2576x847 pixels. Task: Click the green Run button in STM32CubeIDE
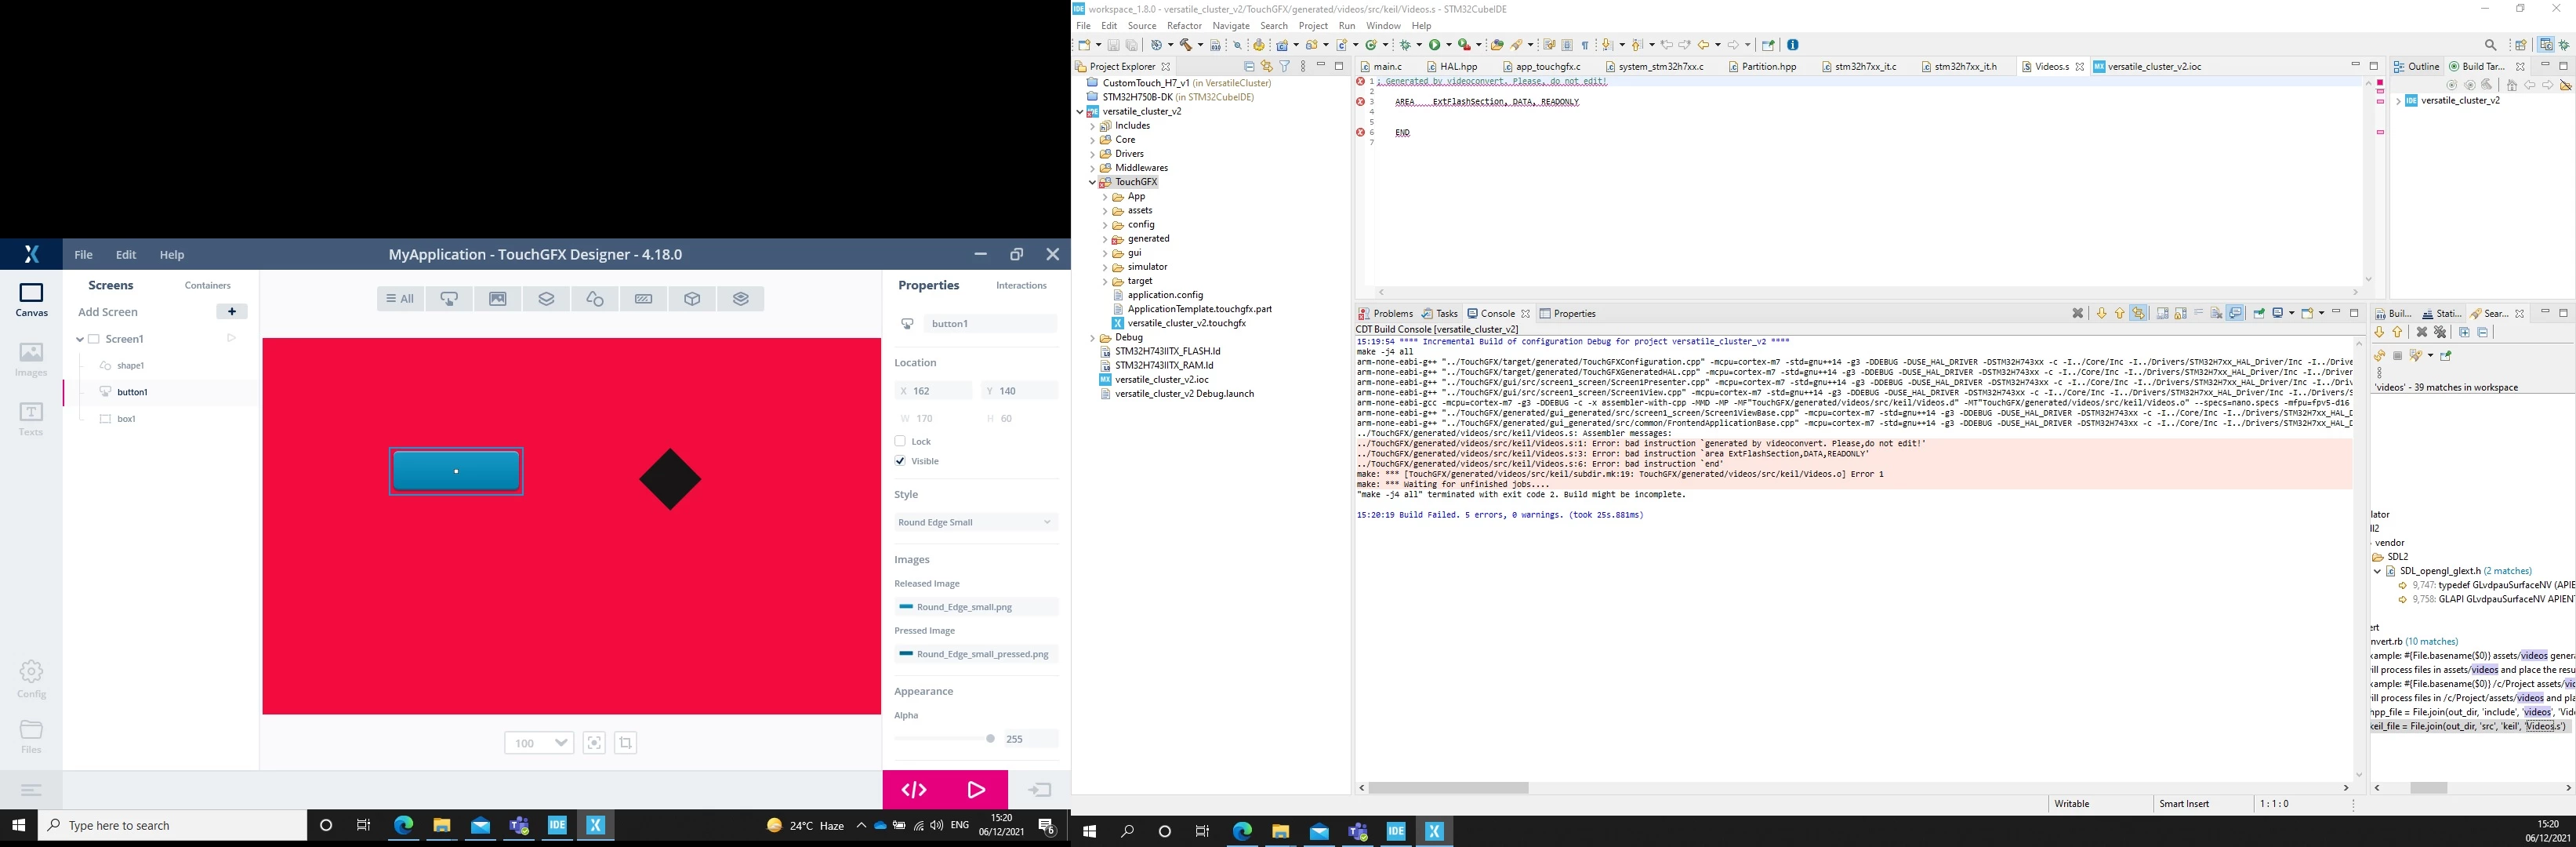(1434, 45)
